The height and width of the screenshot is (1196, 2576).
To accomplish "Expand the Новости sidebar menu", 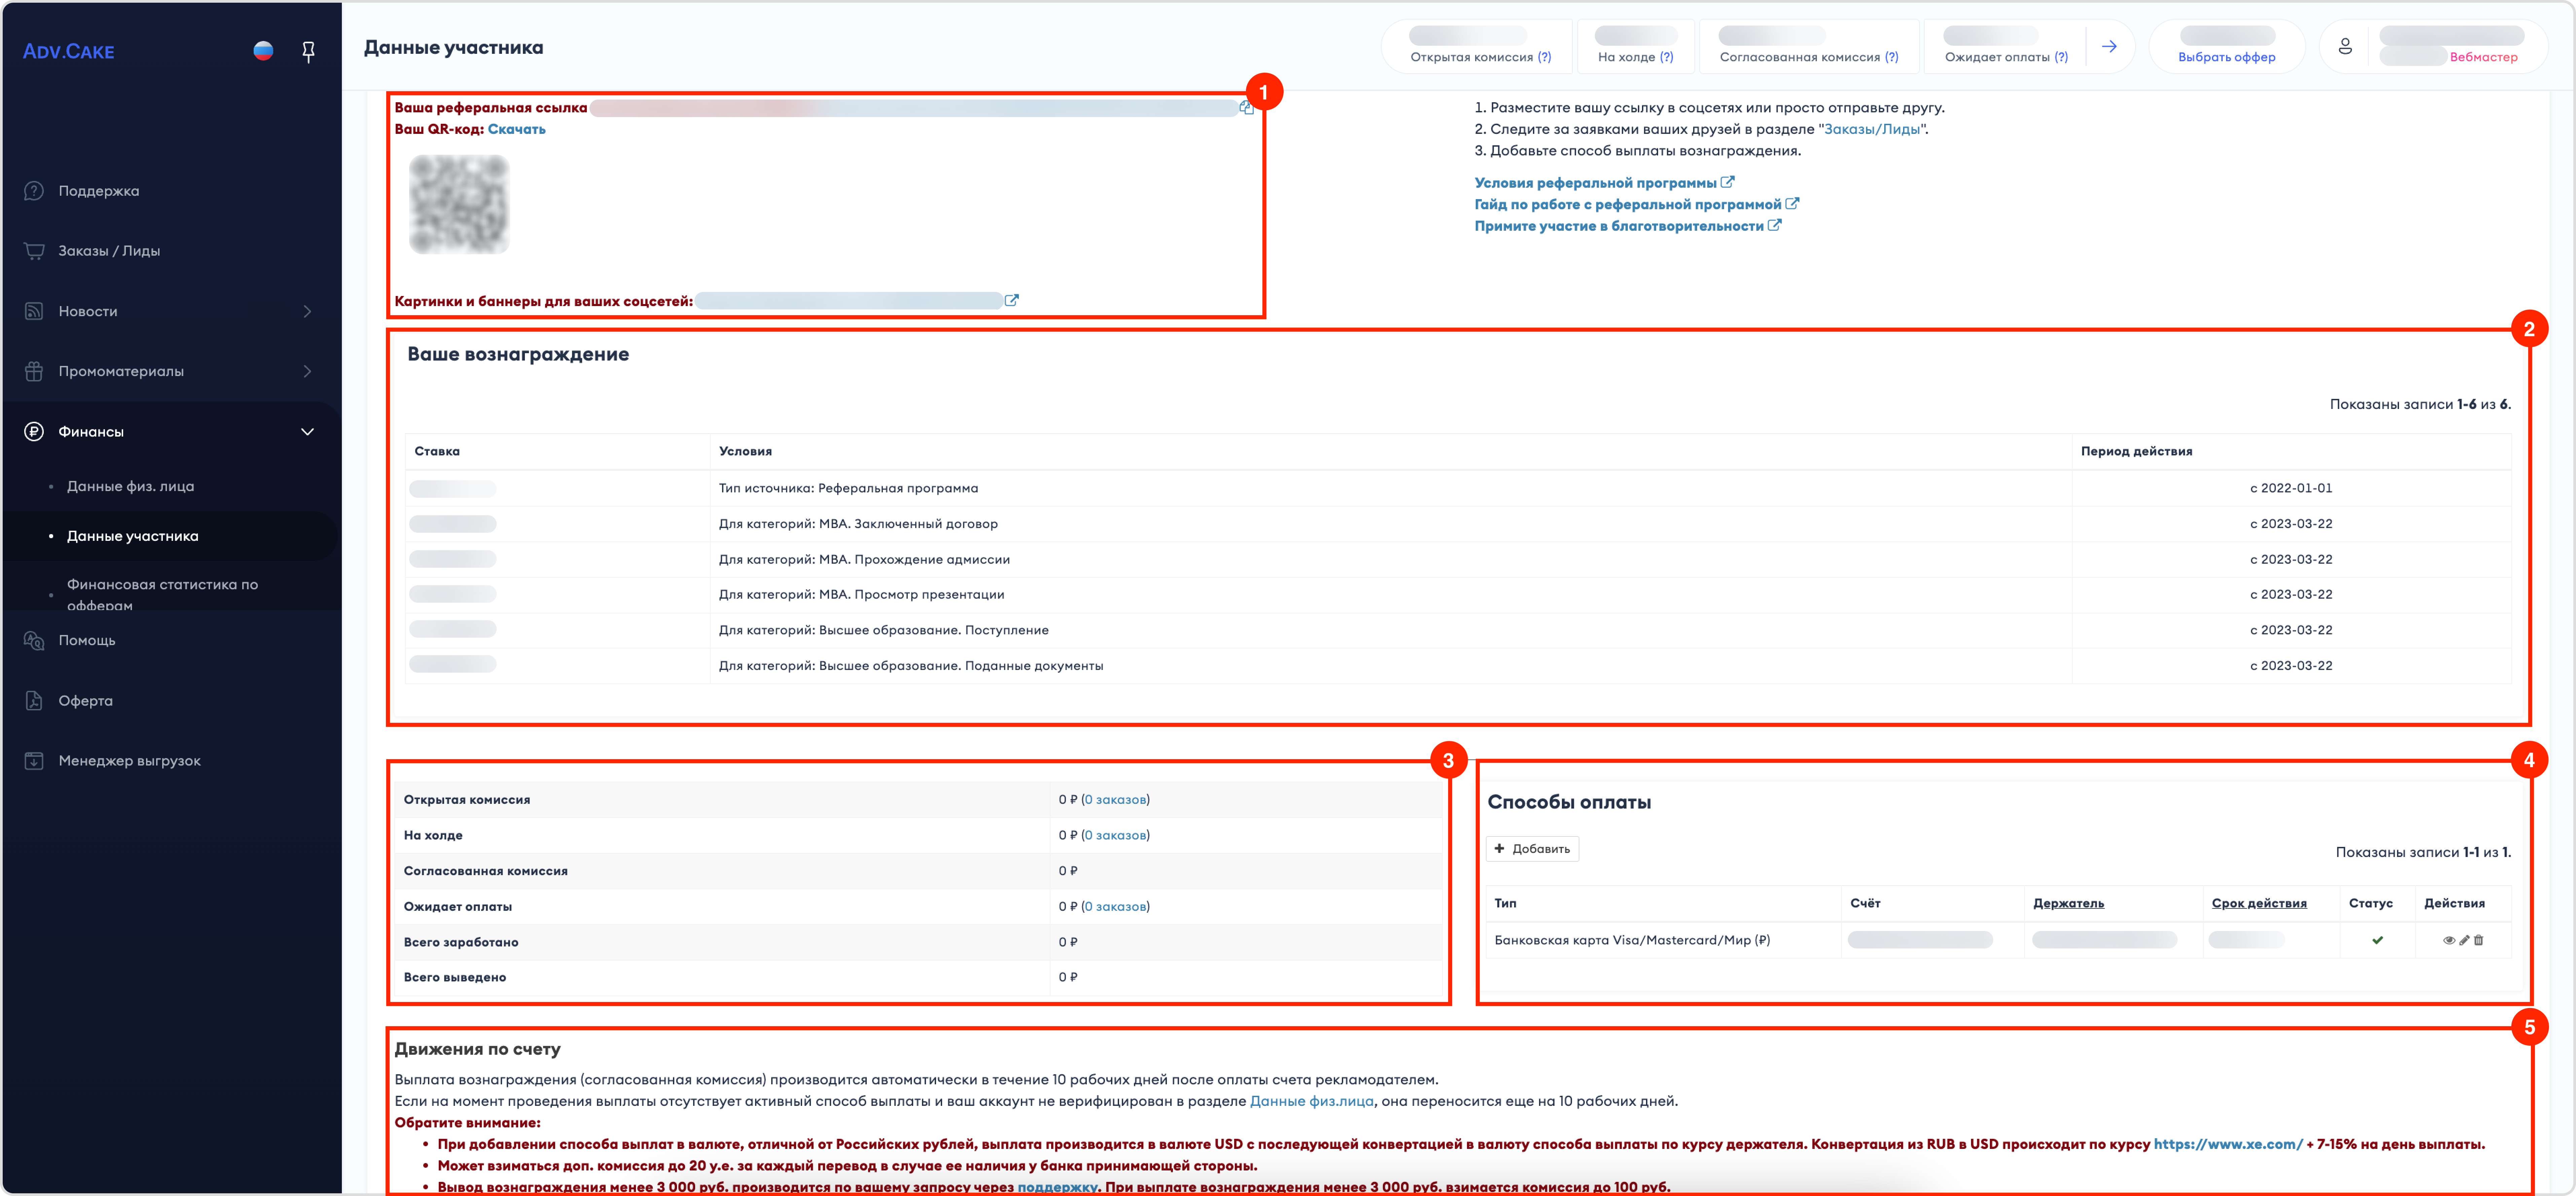I will point(307,311).
